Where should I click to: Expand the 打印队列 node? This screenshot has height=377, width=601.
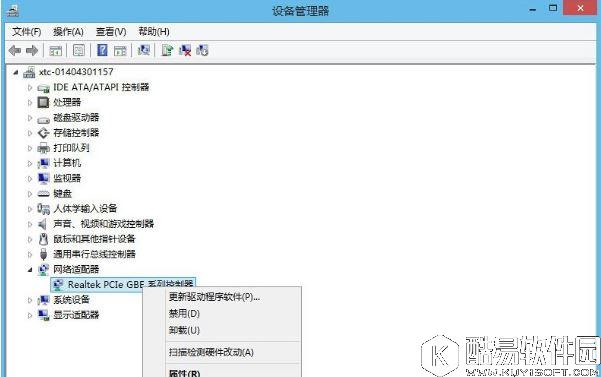pyautogui.click(x=30, y=148)
